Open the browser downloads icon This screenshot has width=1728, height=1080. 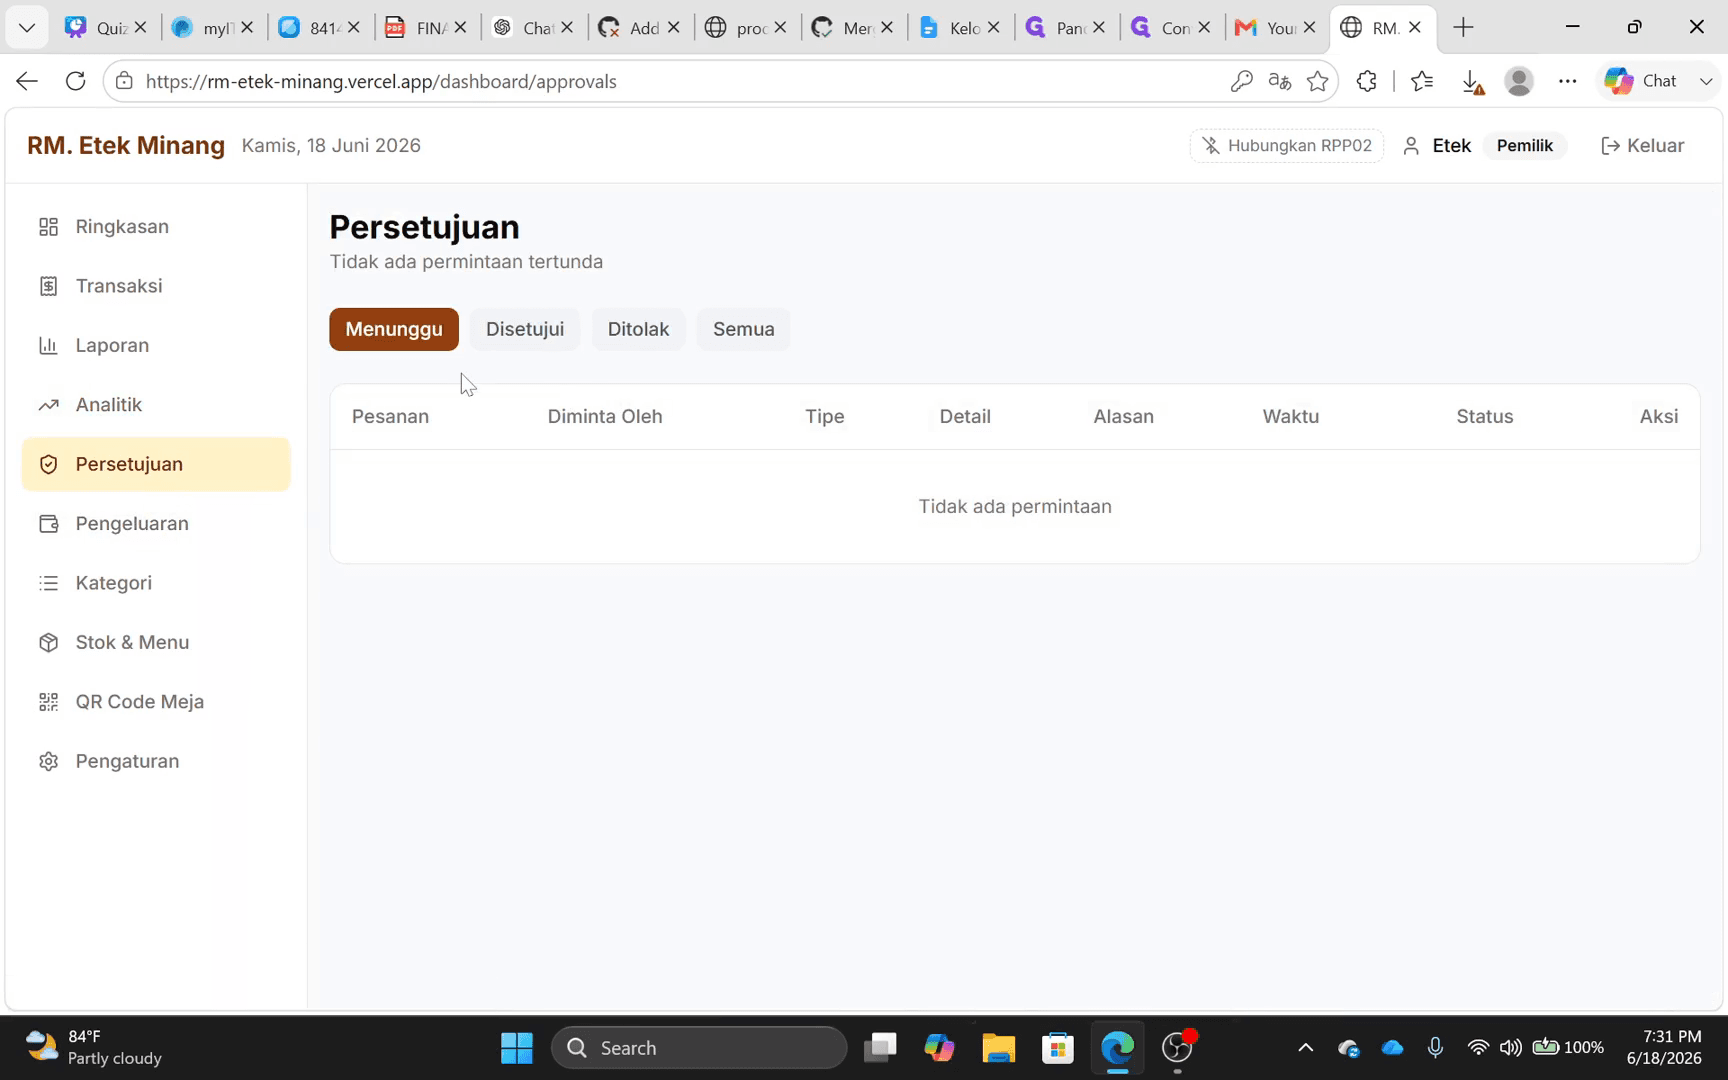(1472, 82)
